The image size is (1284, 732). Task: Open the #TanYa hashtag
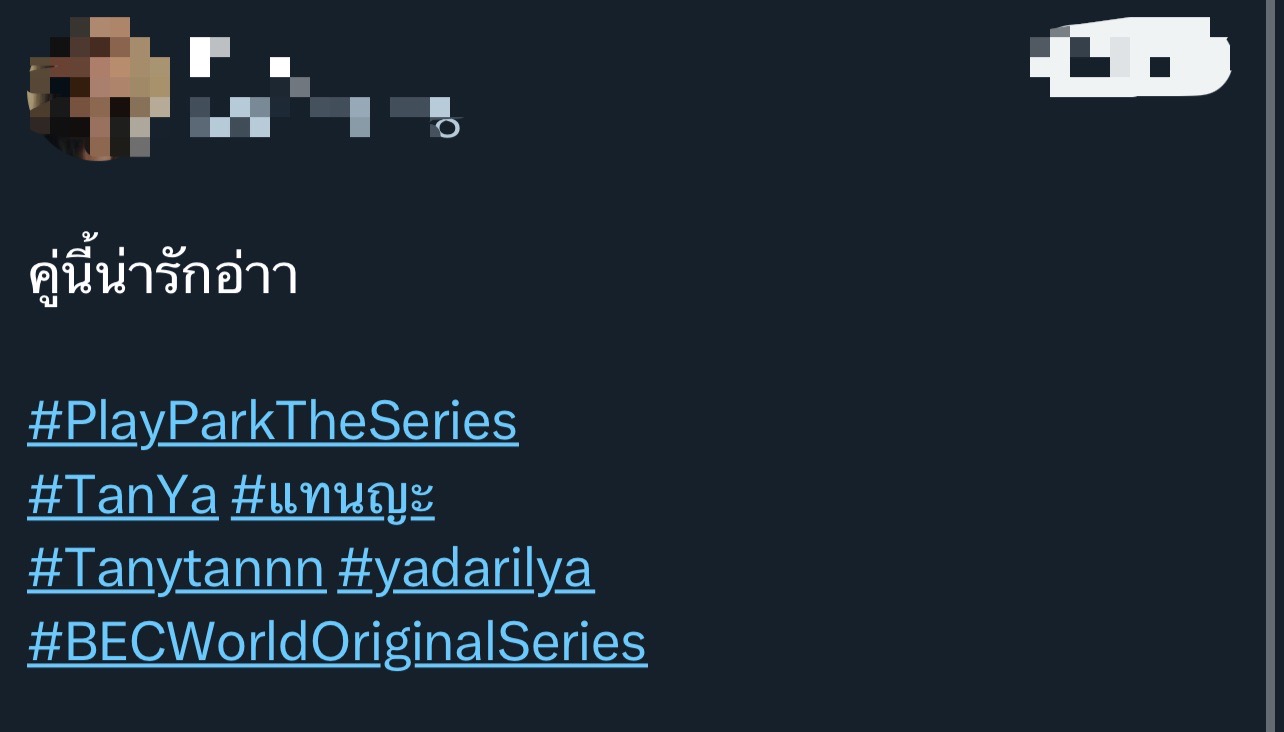click(x=122, y=497)
